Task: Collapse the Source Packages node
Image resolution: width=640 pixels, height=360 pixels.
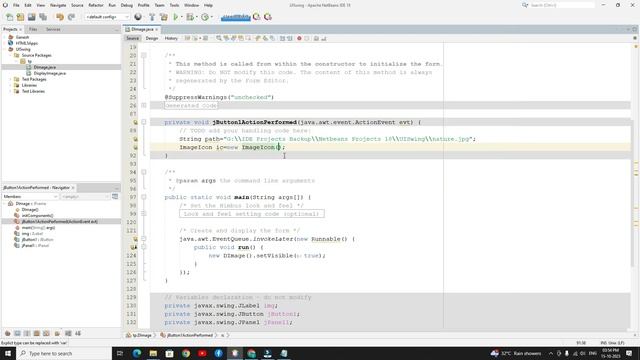Action: tap(11, 55)
